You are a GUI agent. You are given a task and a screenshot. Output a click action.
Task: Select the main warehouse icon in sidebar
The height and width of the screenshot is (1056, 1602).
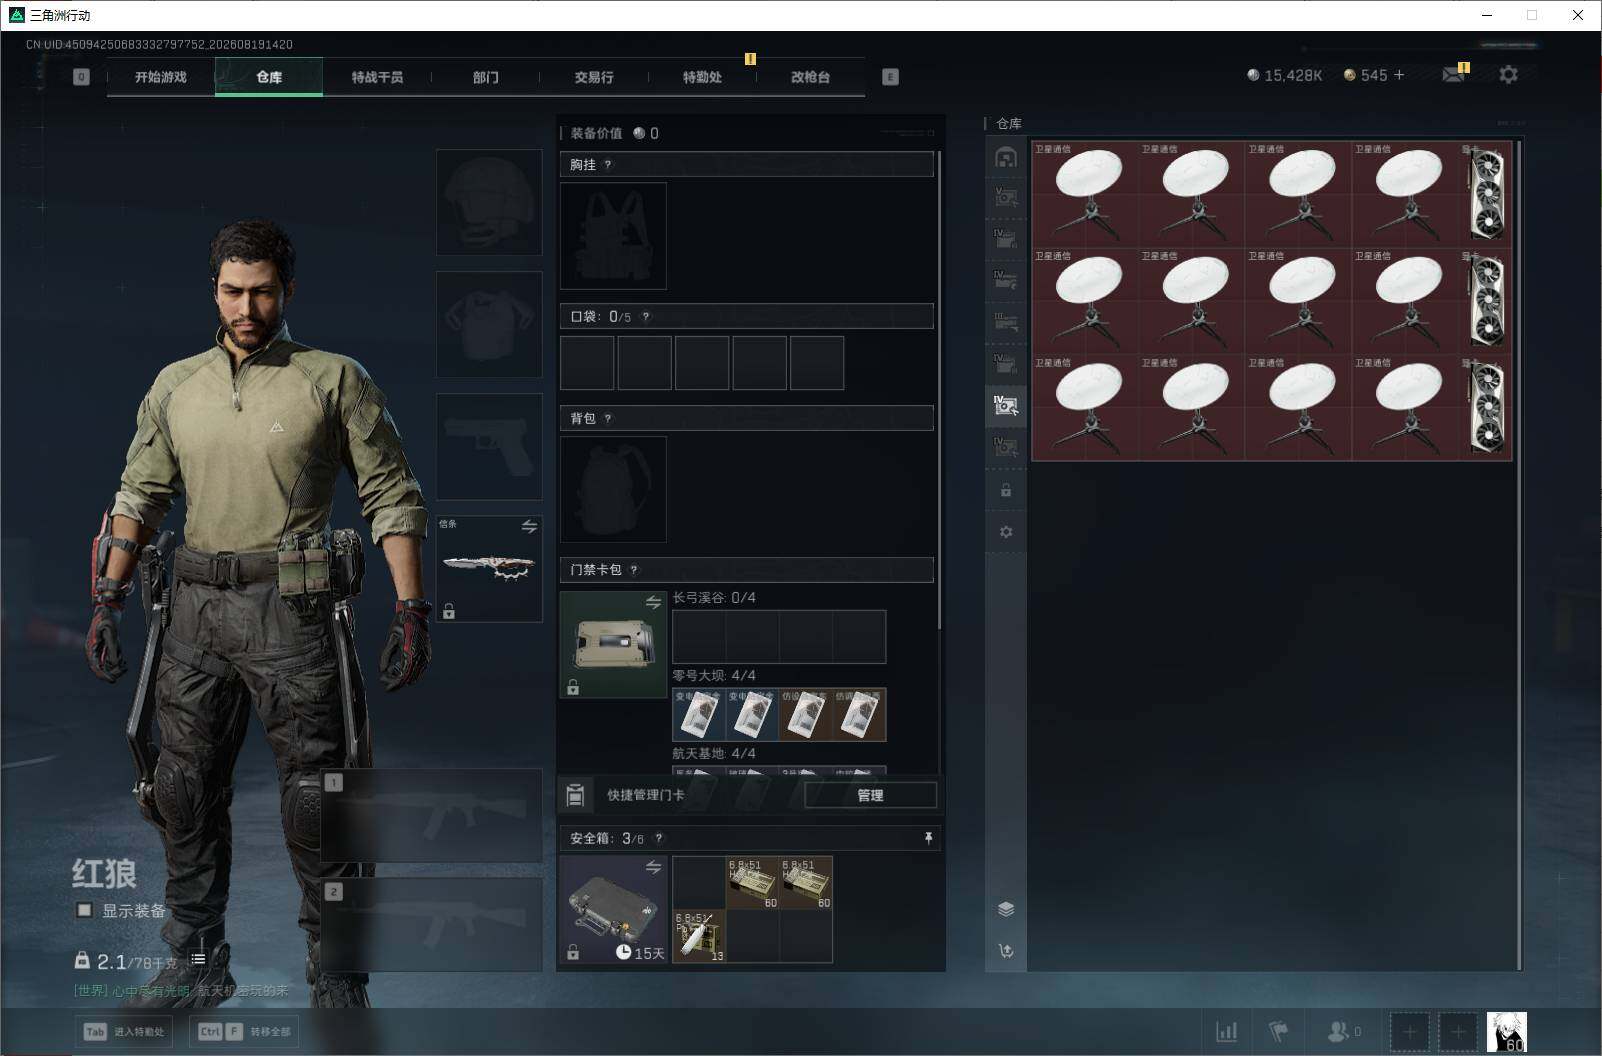click(x=1006, y=157)
